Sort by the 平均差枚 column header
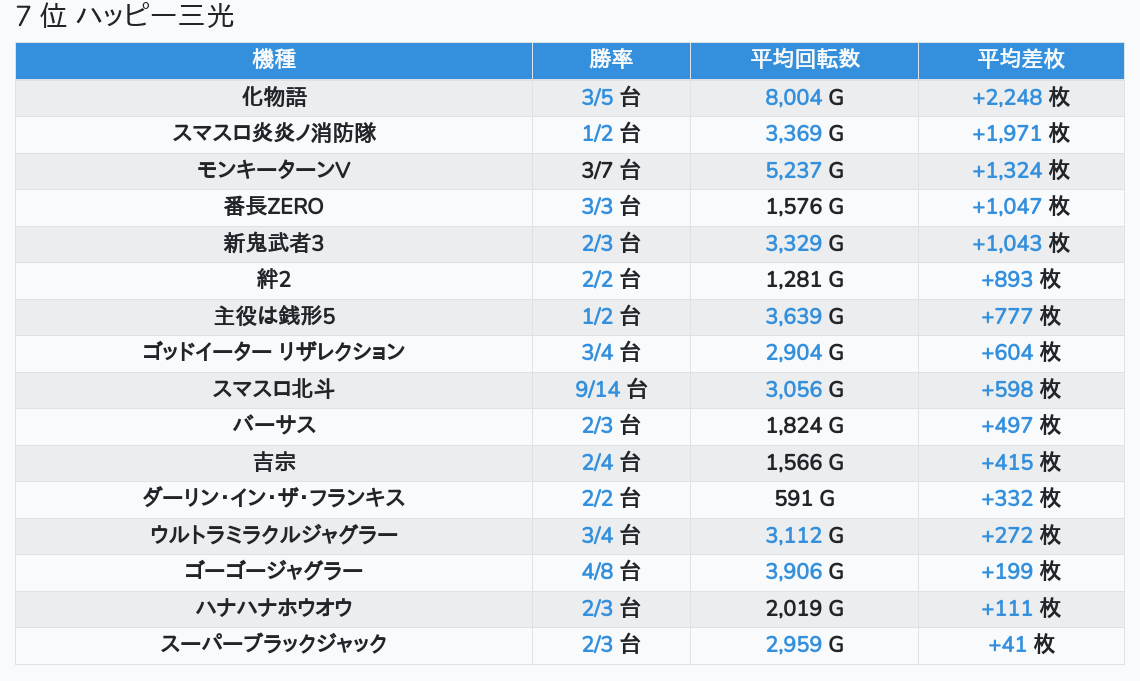This screenshot has width=1140, height=681. 1021,60
